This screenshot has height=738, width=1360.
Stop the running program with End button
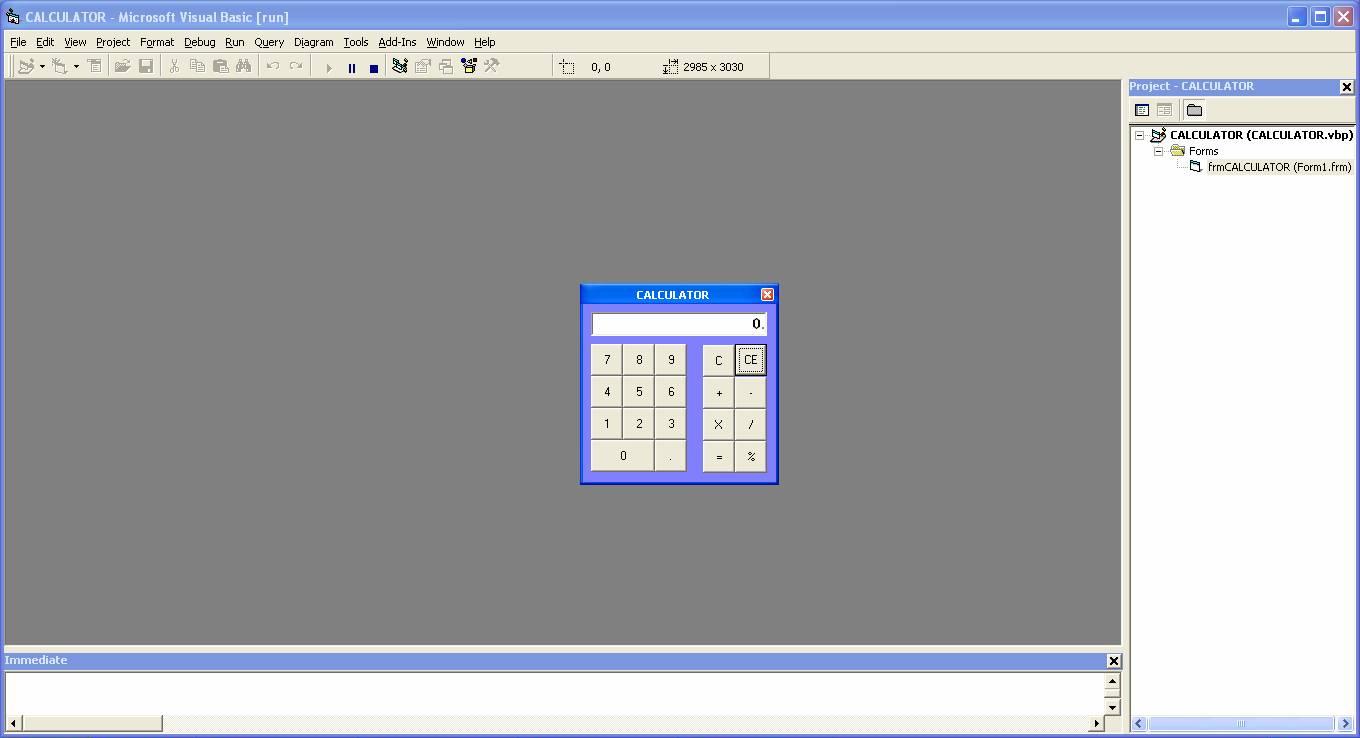tap(373, 66)
